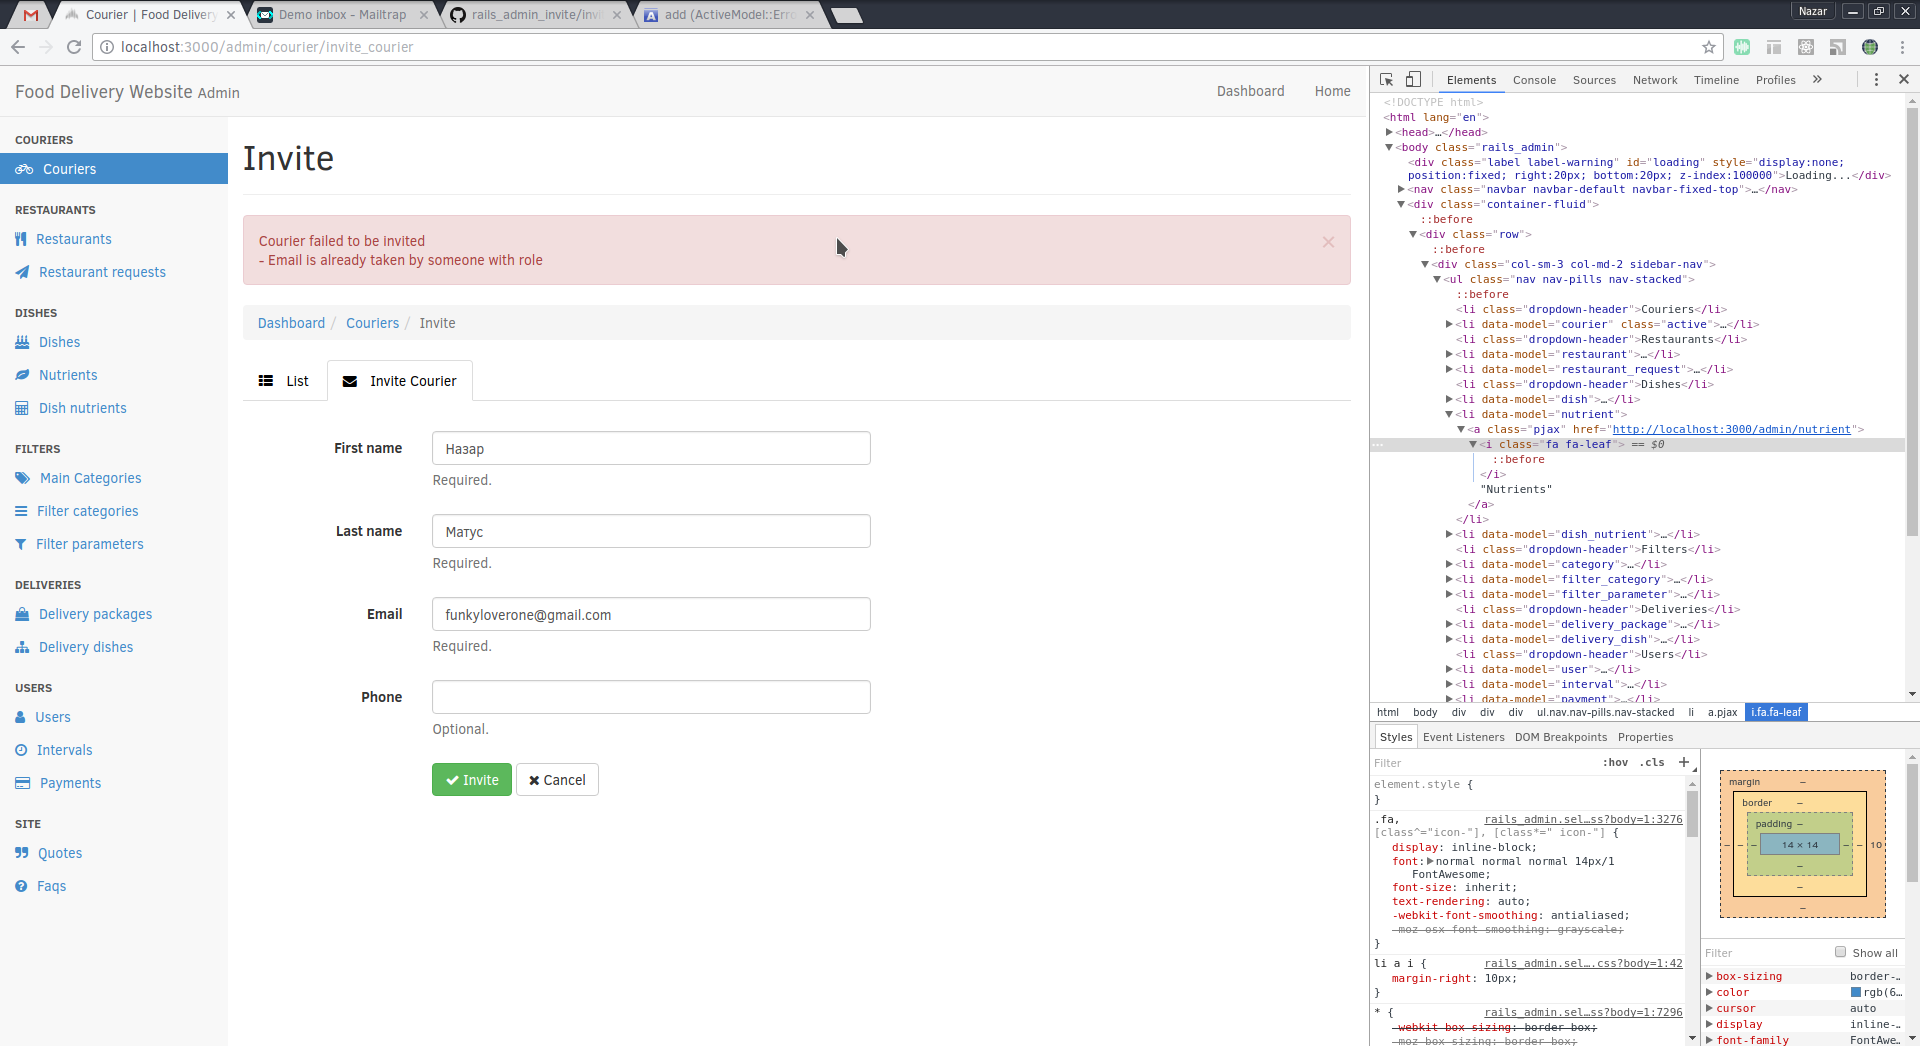Viewport: 1920px width, 1046px height.
Task: Select i.fa.fa-leaf in DOM breadcrumb
Action: tap(1775, 712)
